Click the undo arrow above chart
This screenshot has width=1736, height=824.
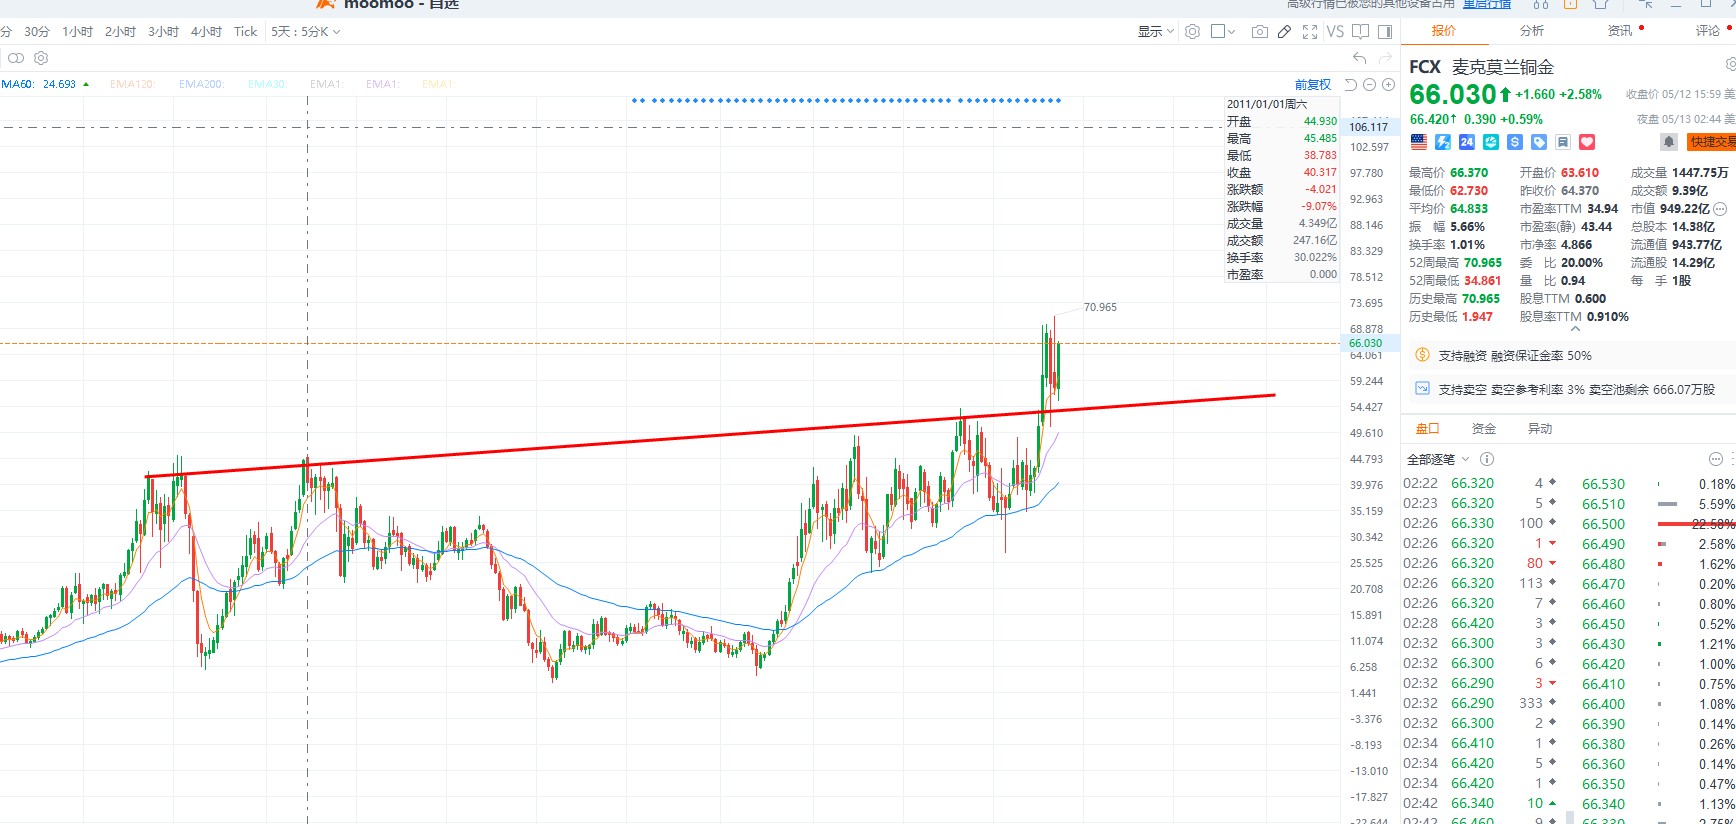point(1359,58)
